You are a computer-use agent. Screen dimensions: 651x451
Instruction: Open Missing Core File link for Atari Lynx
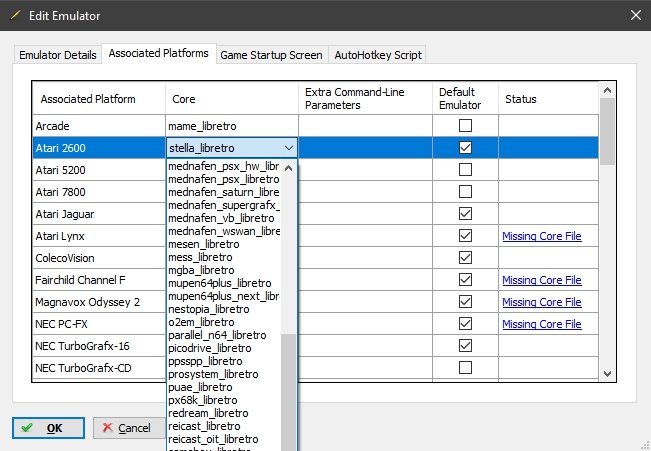point(541,236)
